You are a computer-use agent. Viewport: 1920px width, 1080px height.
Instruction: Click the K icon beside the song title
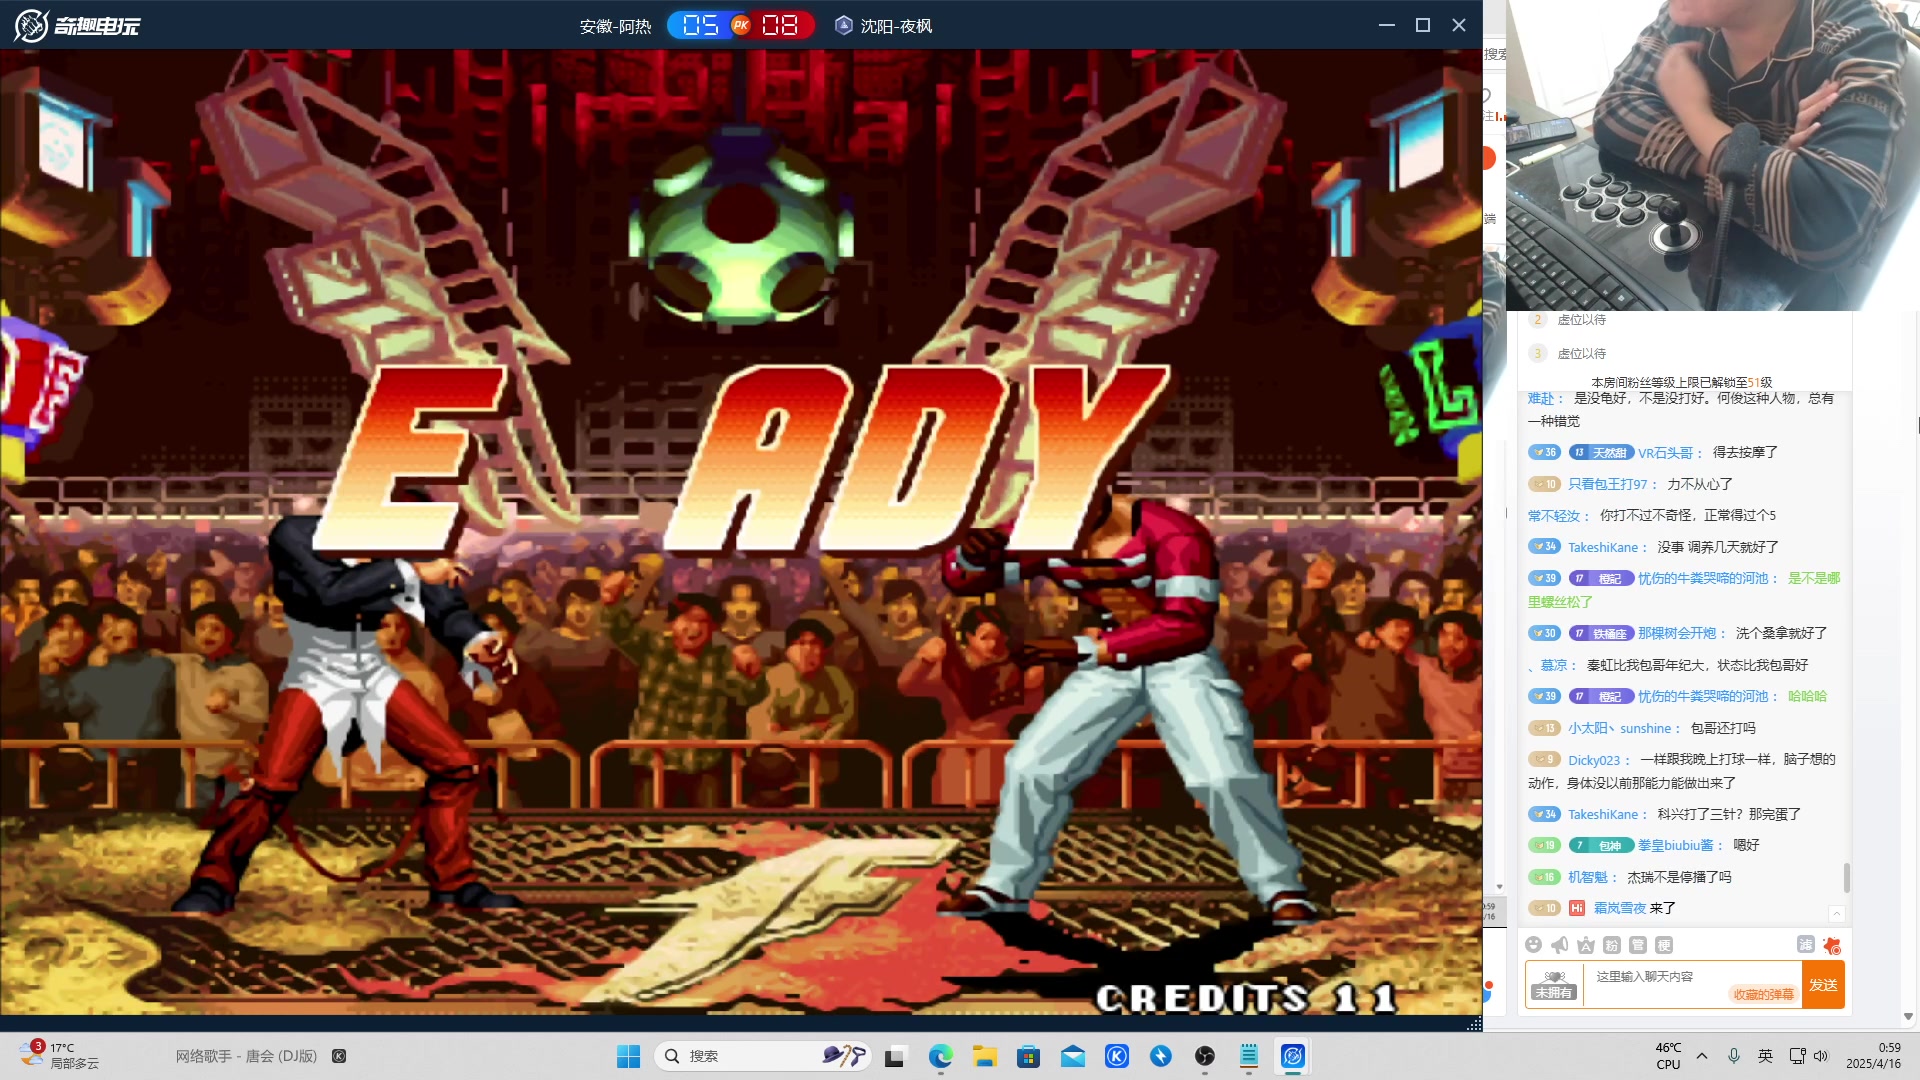[x=339, y=1056]
